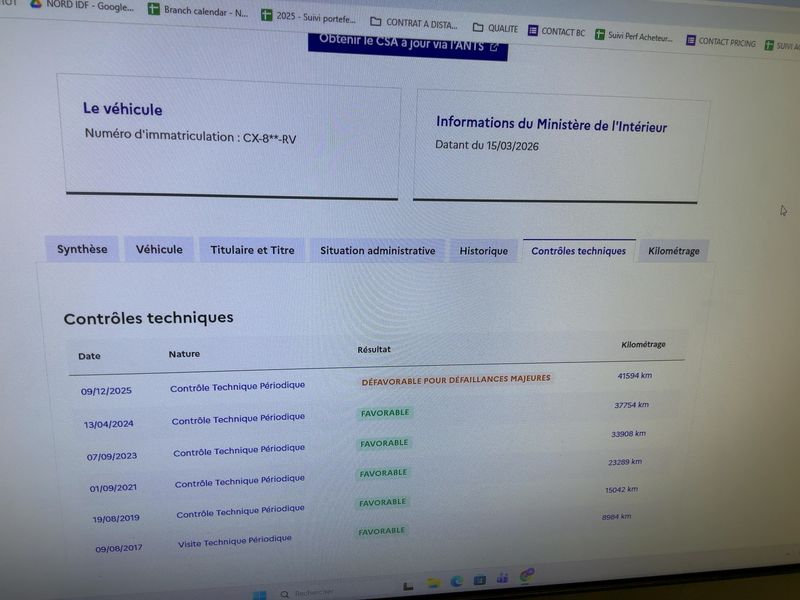This screenshot has width=800, height=600.
Task: Select the 09/12/2025 date cell
Action: point(106,391)
